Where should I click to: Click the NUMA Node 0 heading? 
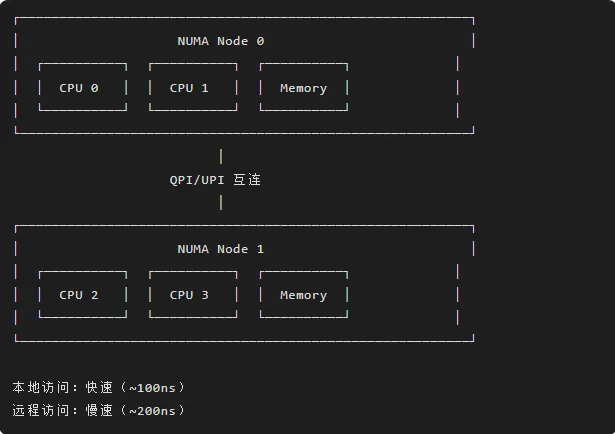click(220, 41)
